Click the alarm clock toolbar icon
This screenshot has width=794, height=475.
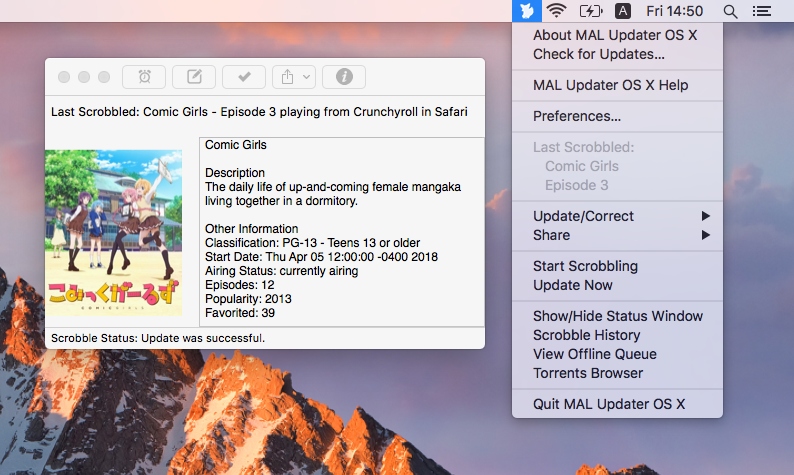click(144, 77)
